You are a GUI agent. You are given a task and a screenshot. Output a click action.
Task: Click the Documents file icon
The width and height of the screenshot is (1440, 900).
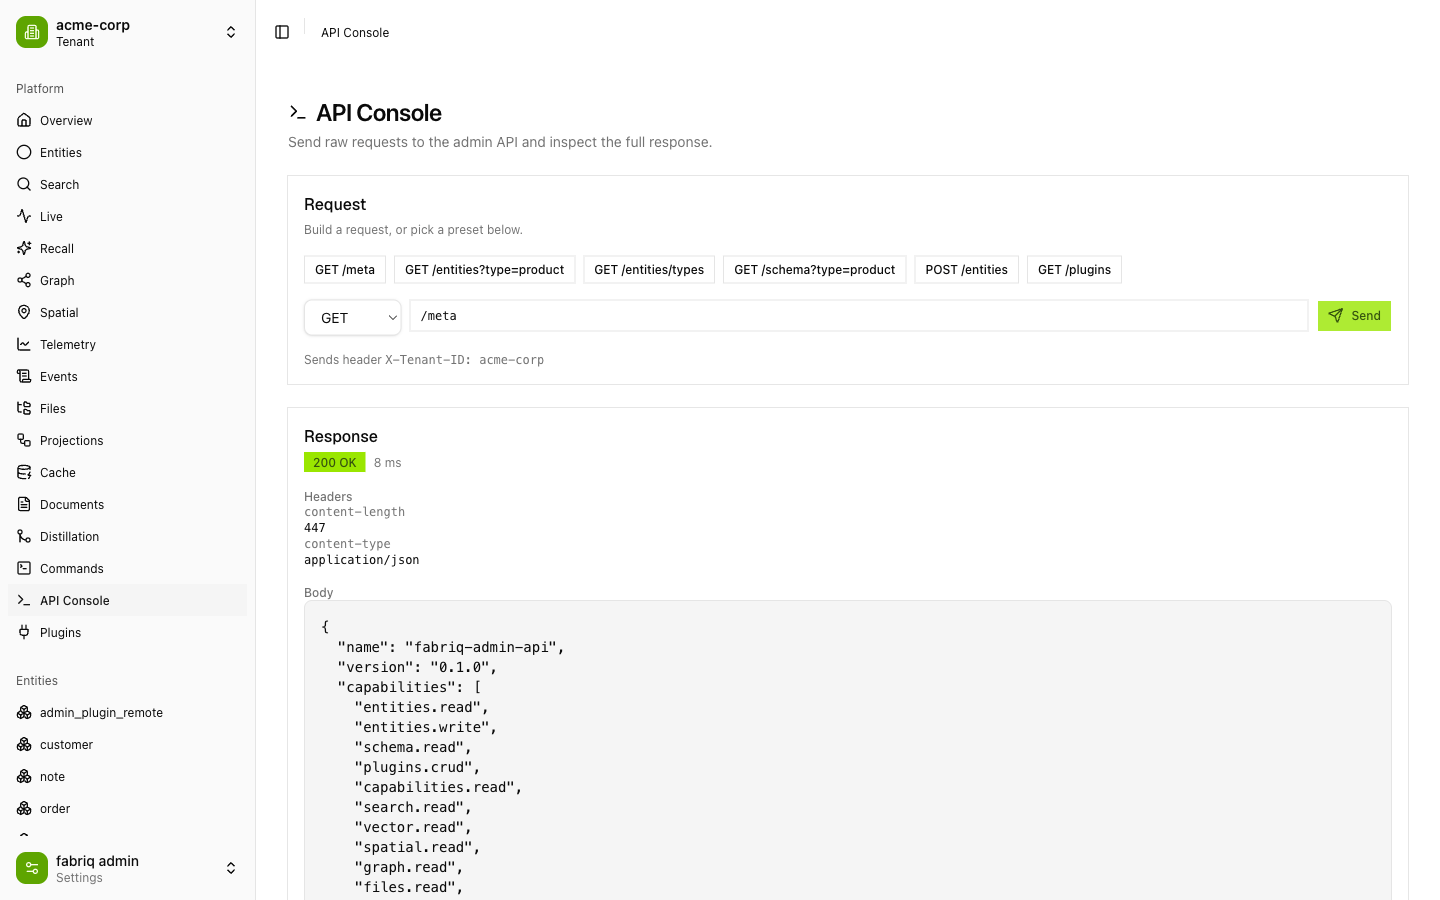click(x=24, y=504)
